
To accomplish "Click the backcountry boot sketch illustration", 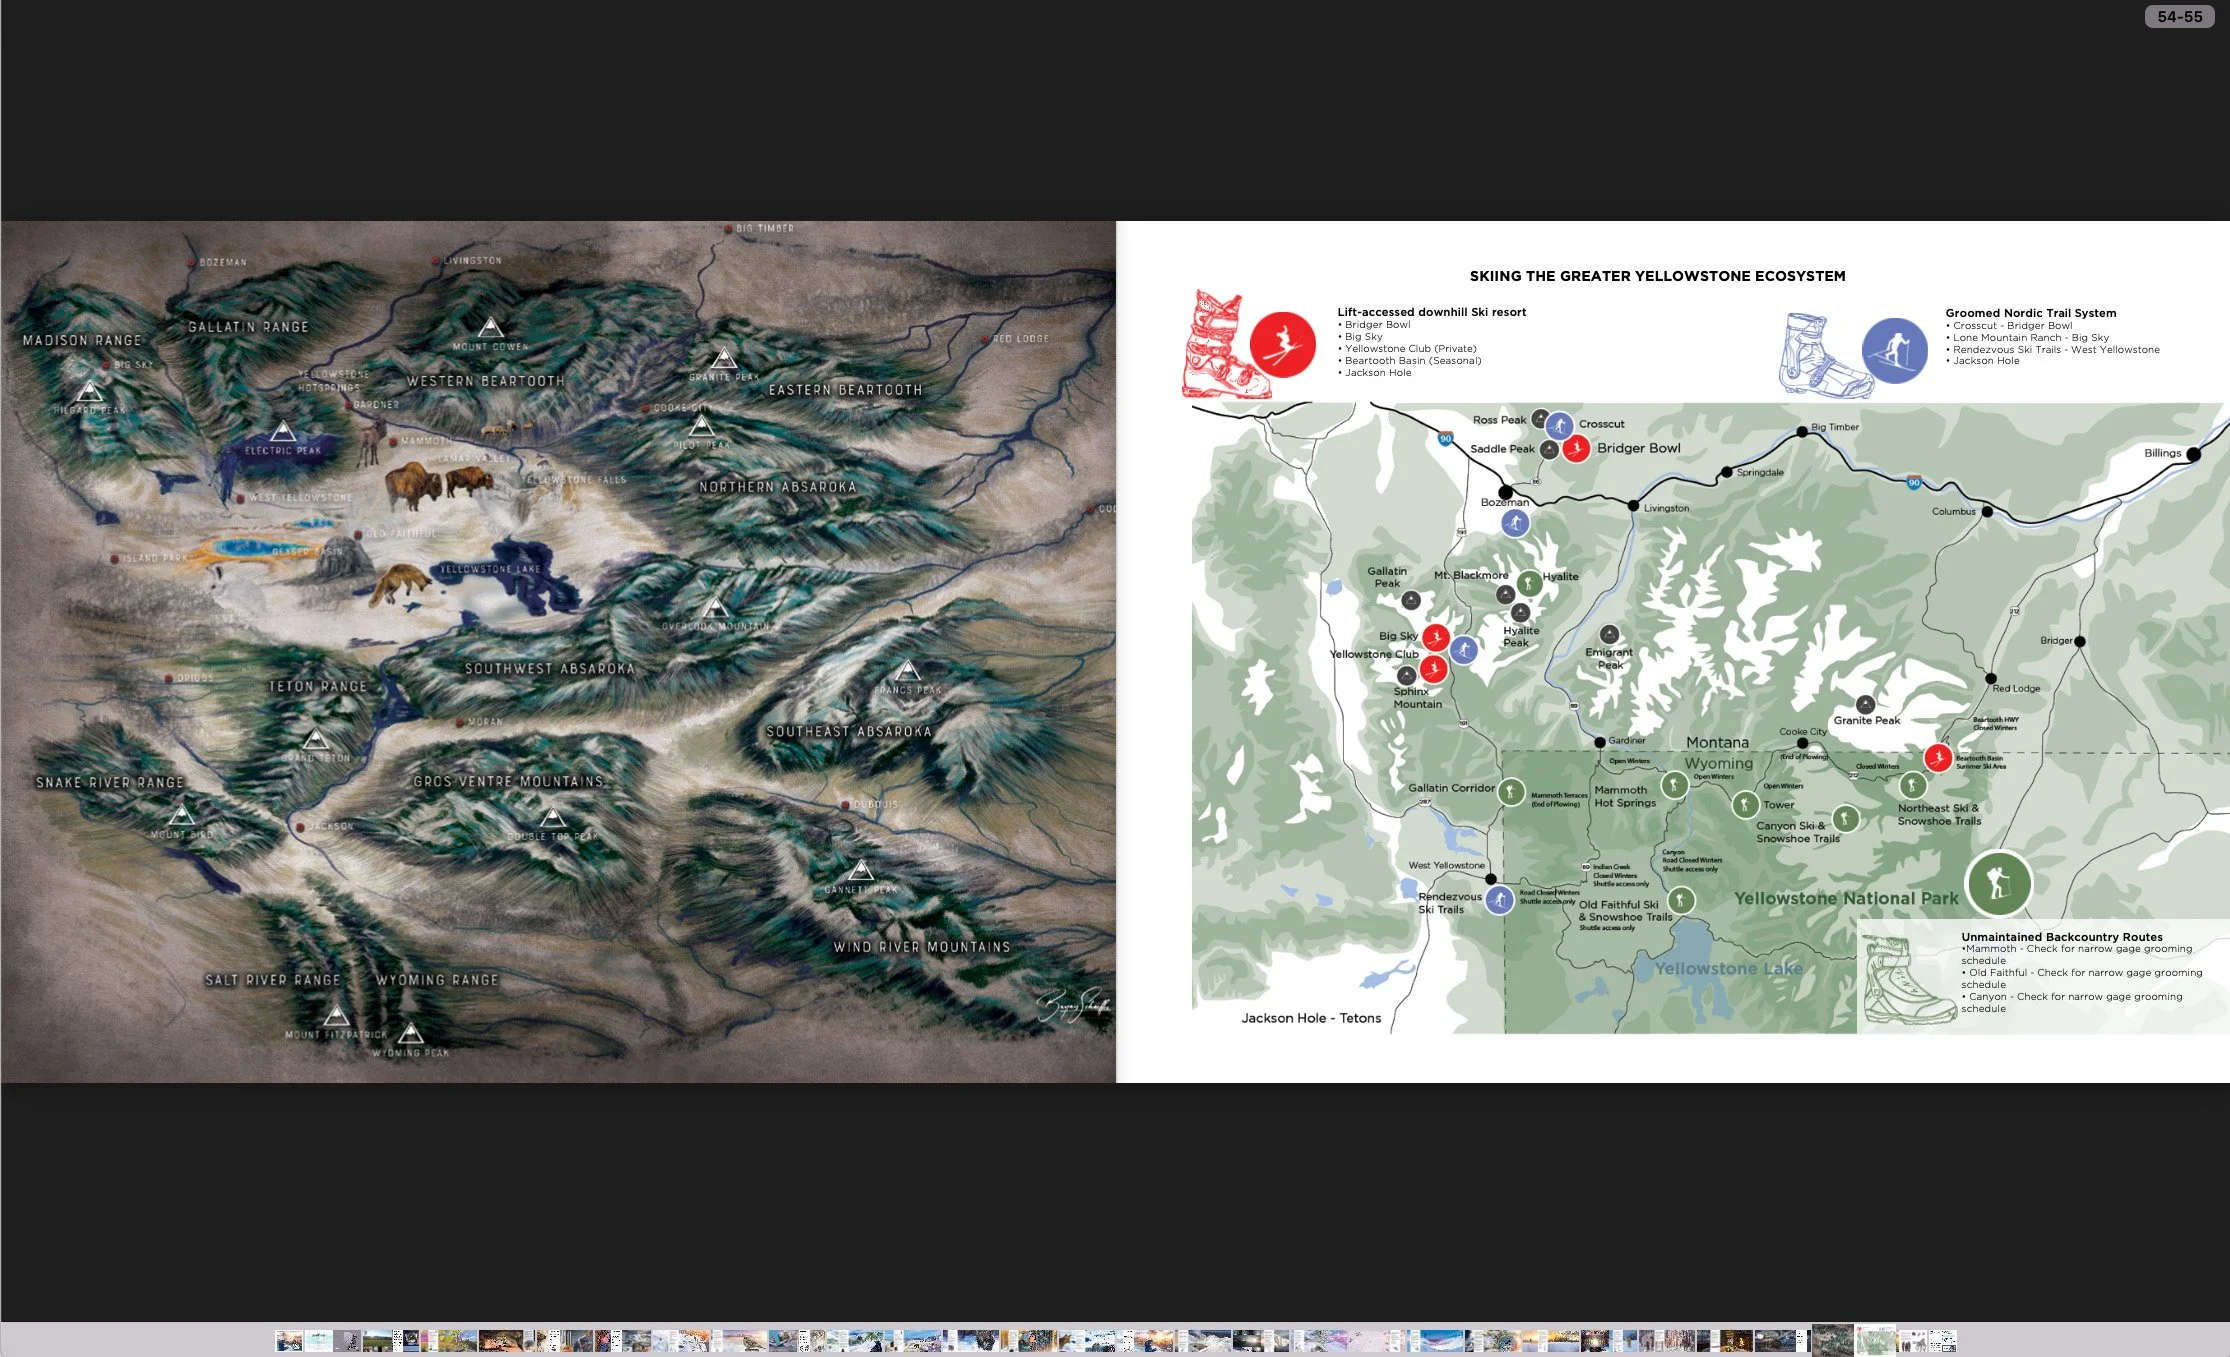I will (x=1909, y=980).
